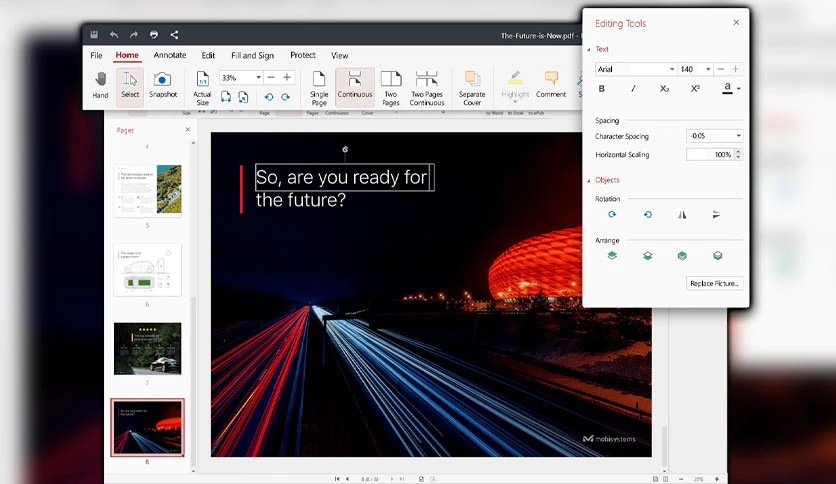Zoom in with the plus button
The image size is (836, 484).
(x=287, y=78)
